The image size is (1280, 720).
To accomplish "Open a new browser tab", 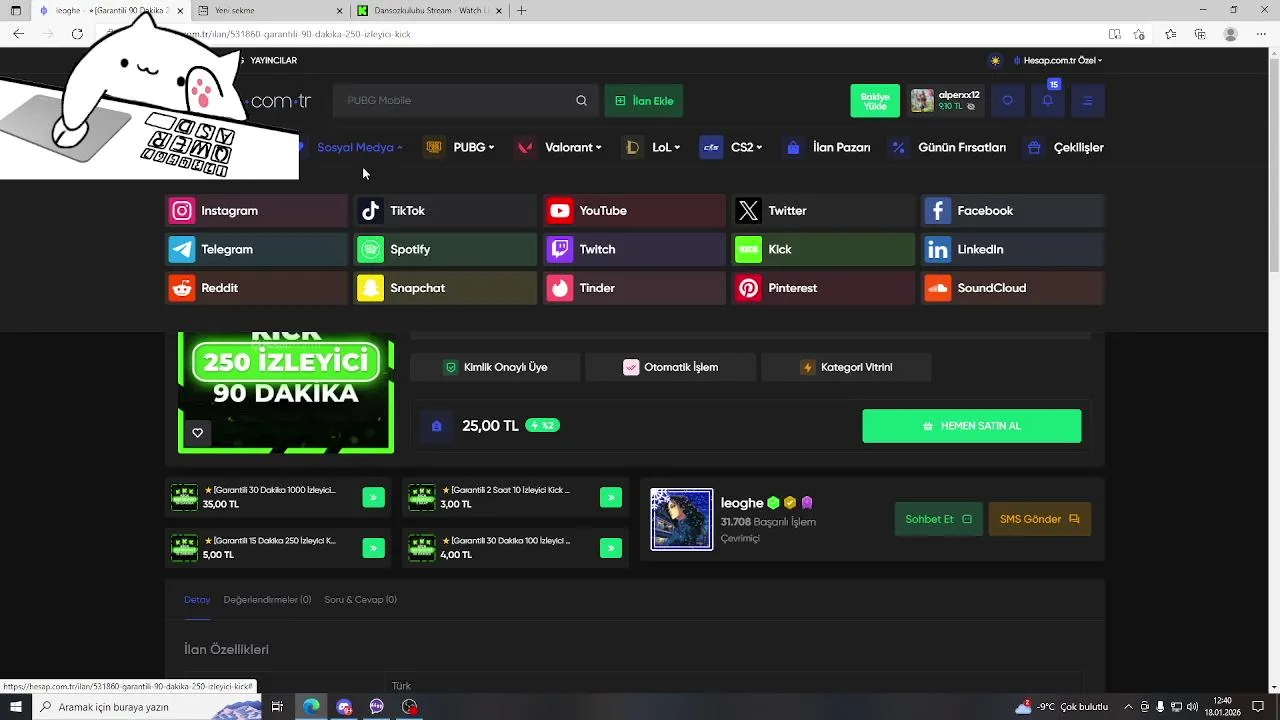I will point(521,10).
